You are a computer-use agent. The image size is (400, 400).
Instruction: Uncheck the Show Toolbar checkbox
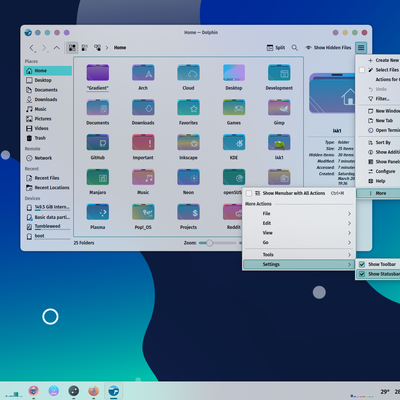pos(362,264)
